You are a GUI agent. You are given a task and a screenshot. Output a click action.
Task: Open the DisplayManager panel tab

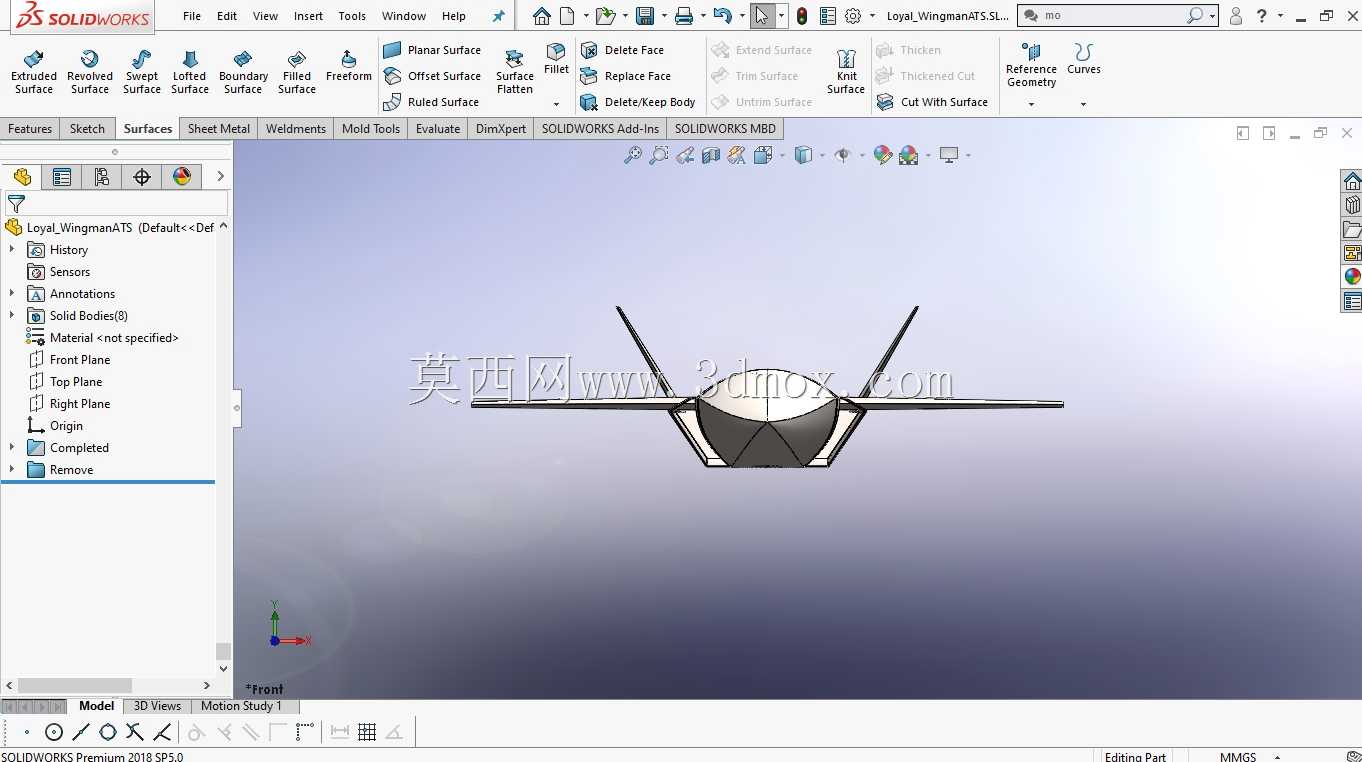[x=182, y=177]
